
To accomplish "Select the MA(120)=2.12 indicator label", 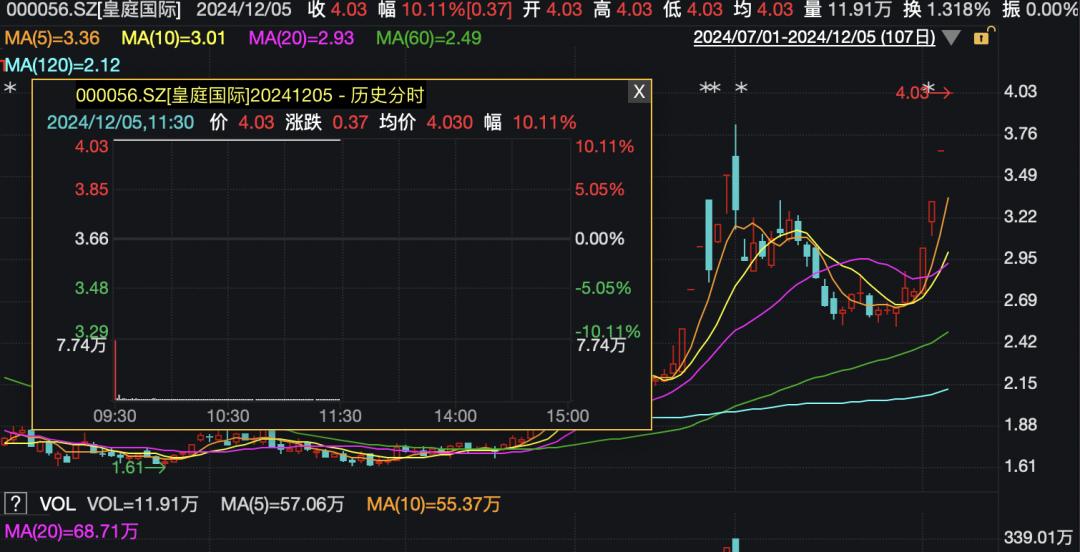I will [63, 65].
